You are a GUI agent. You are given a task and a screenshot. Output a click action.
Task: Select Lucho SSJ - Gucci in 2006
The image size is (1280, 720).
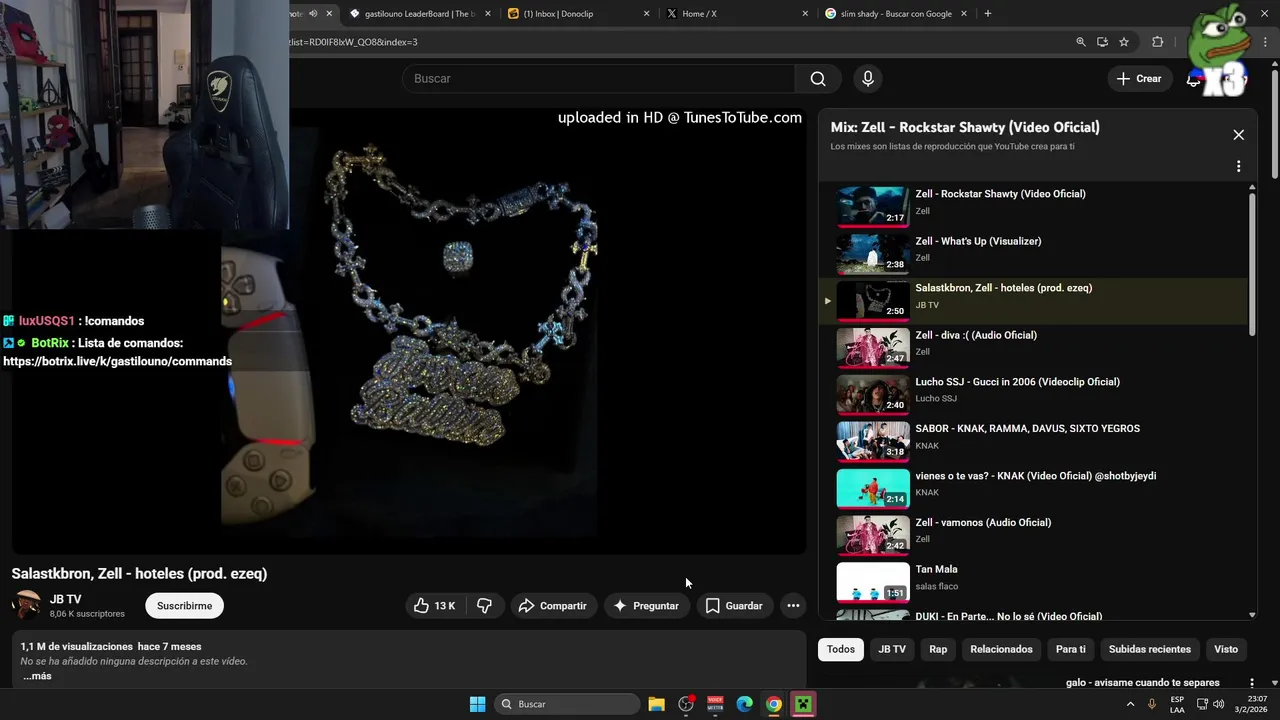coord(1035,393)
